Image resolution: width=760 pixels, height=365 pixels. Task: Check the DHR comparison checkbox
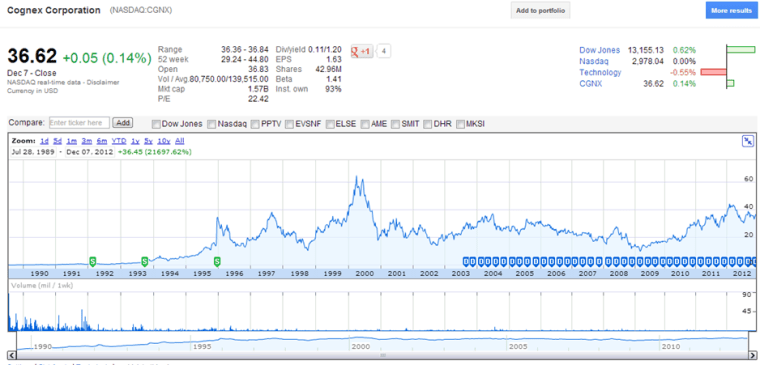[x=428, y=124]
